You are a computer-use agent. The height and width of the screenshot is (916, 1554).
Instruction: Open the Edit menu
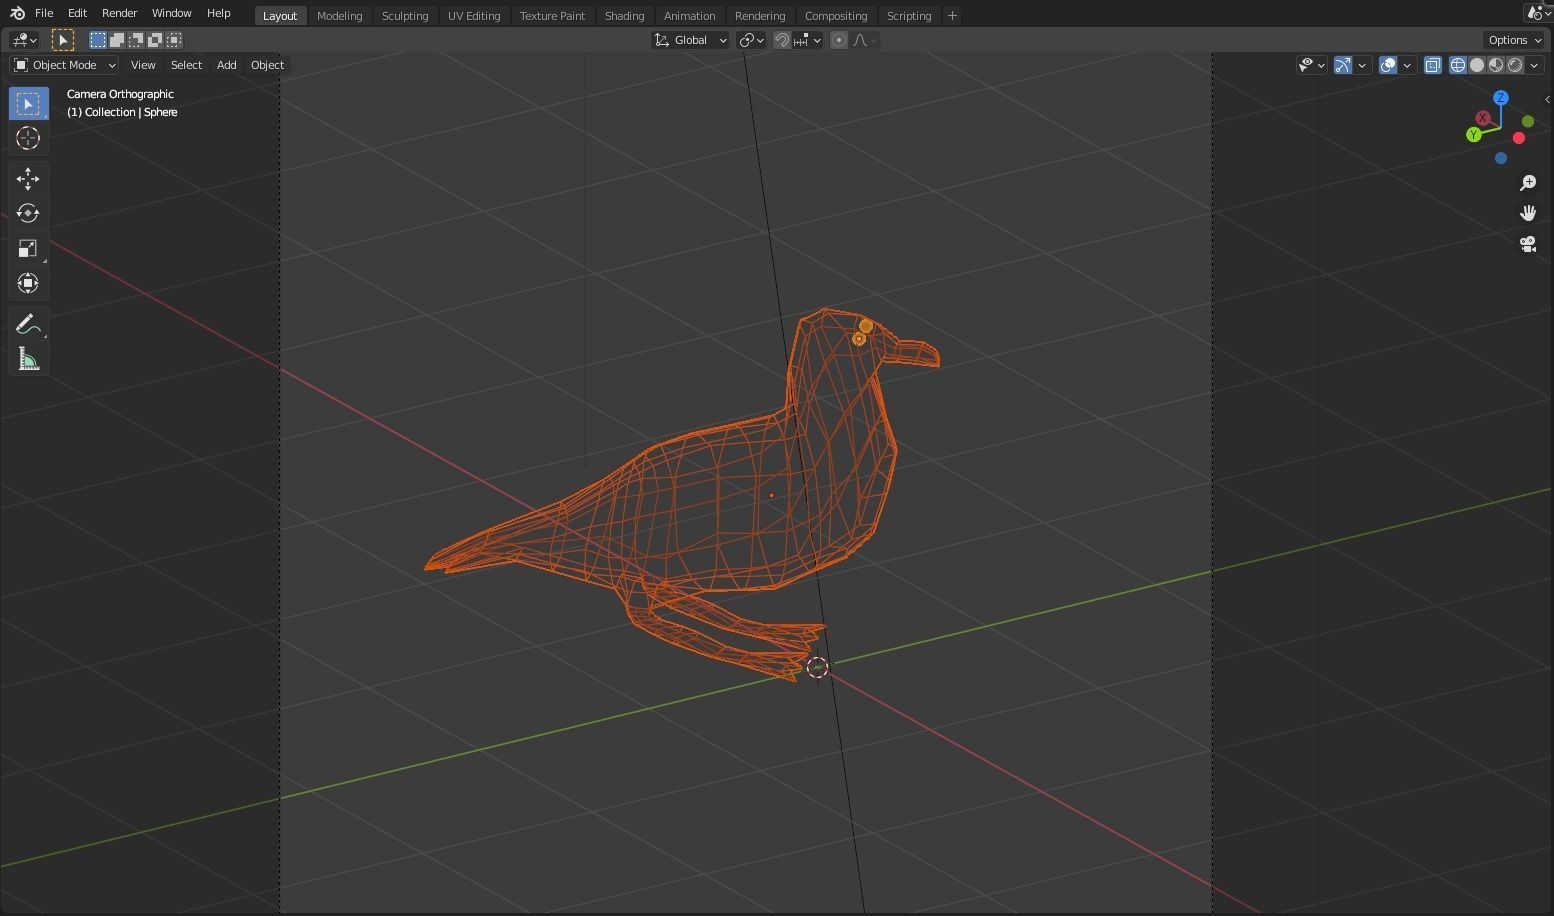point(77,14)
